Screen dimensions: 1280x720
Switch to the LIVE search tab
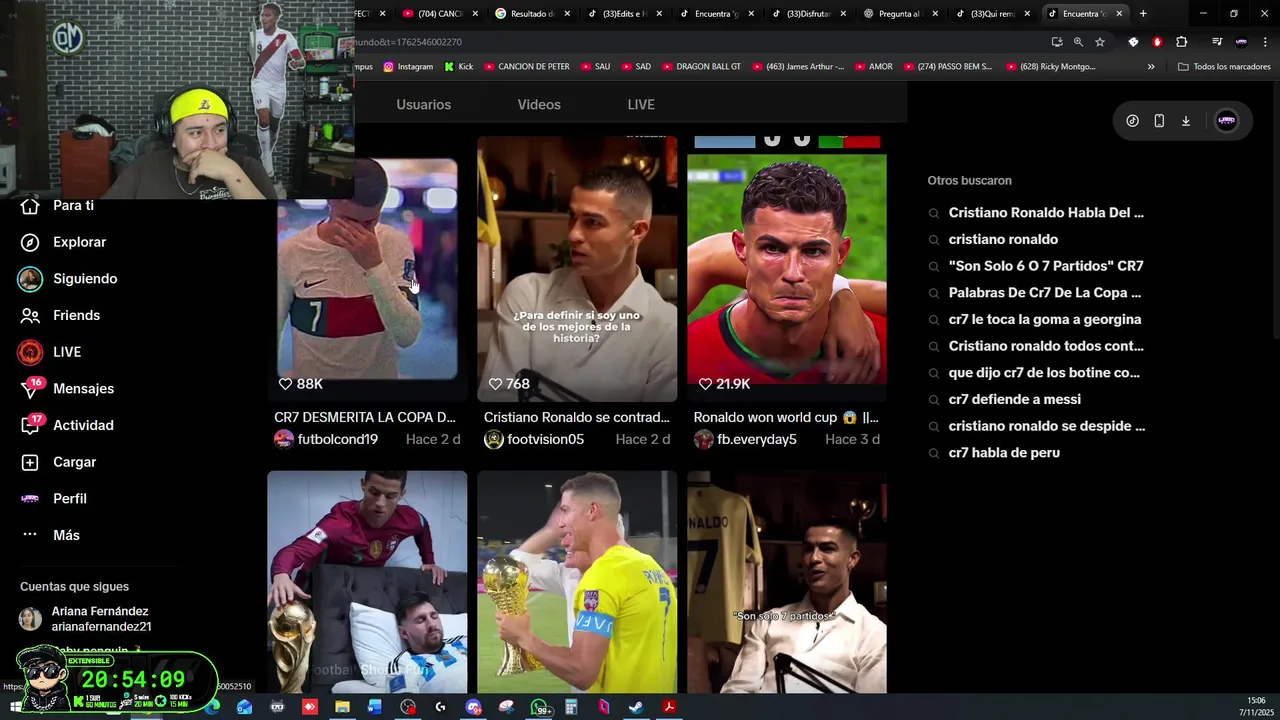[641, 105]
